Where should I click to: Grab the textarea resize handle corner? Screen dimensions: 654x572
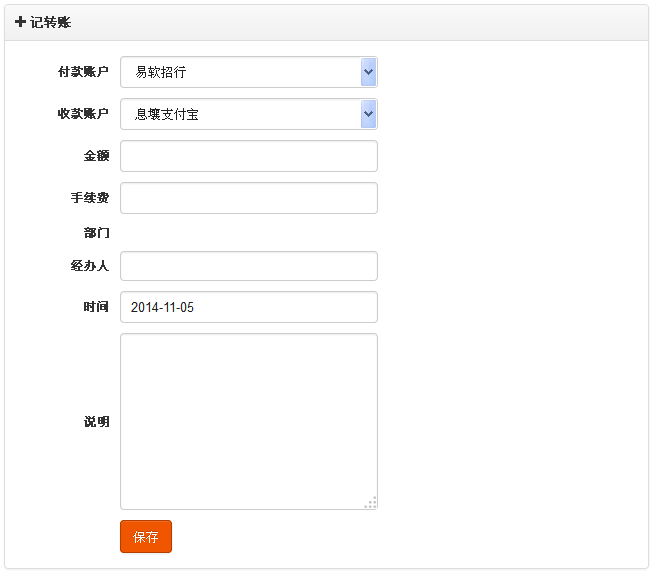pos(370,502)
